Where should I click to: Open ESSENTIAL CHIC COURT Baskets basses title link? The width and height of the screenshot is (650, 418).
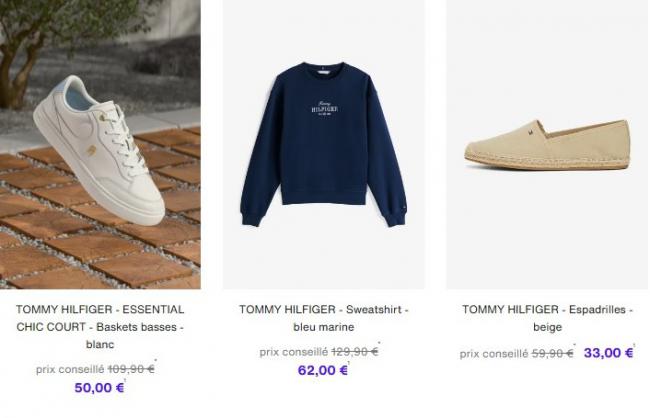point(100,327)
